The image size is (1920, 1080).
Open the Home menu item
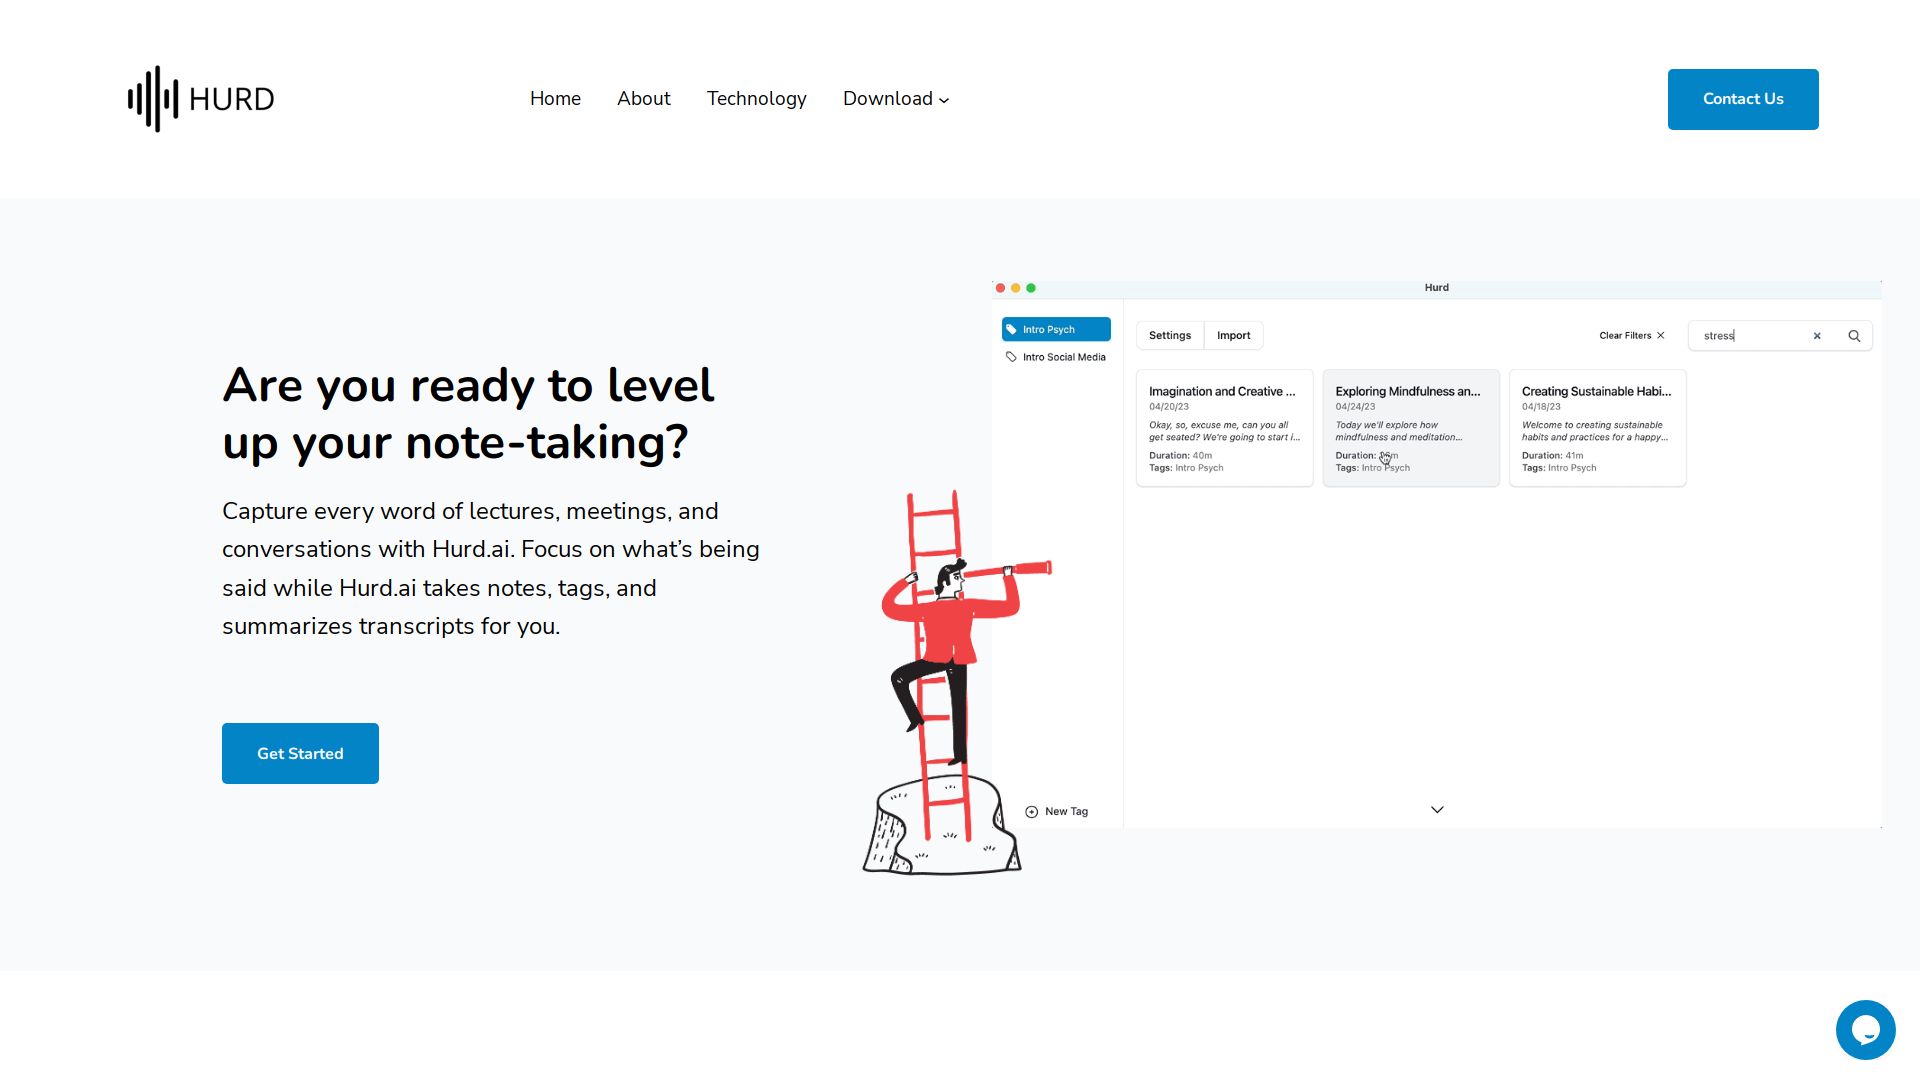coord(555,99)
